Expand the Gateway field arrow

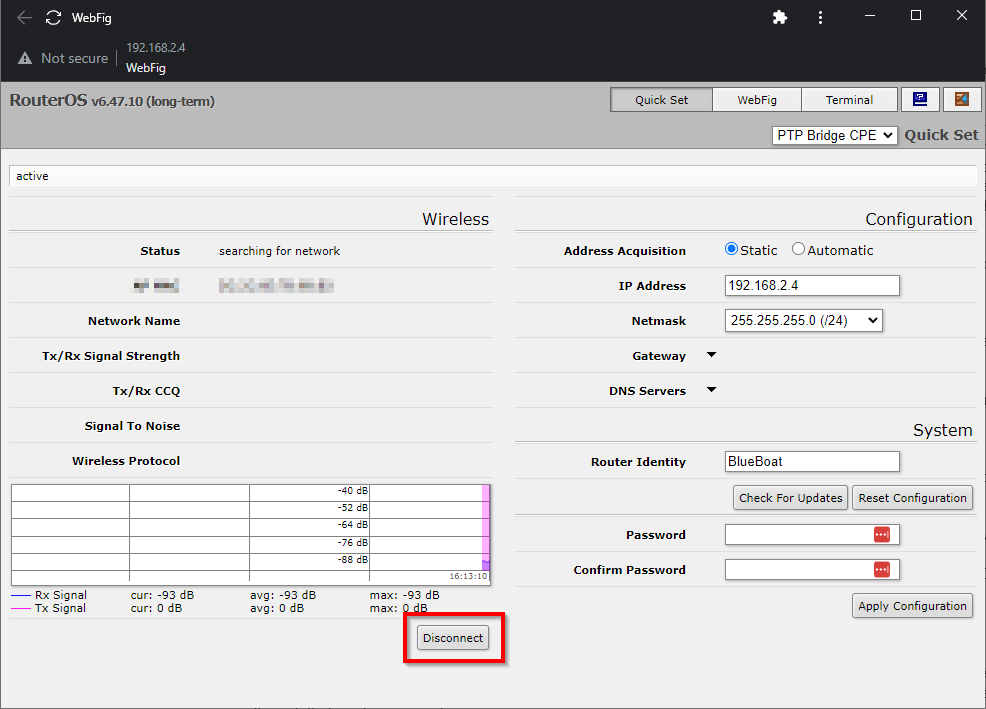pyautogui.click(x=712, y=355)
